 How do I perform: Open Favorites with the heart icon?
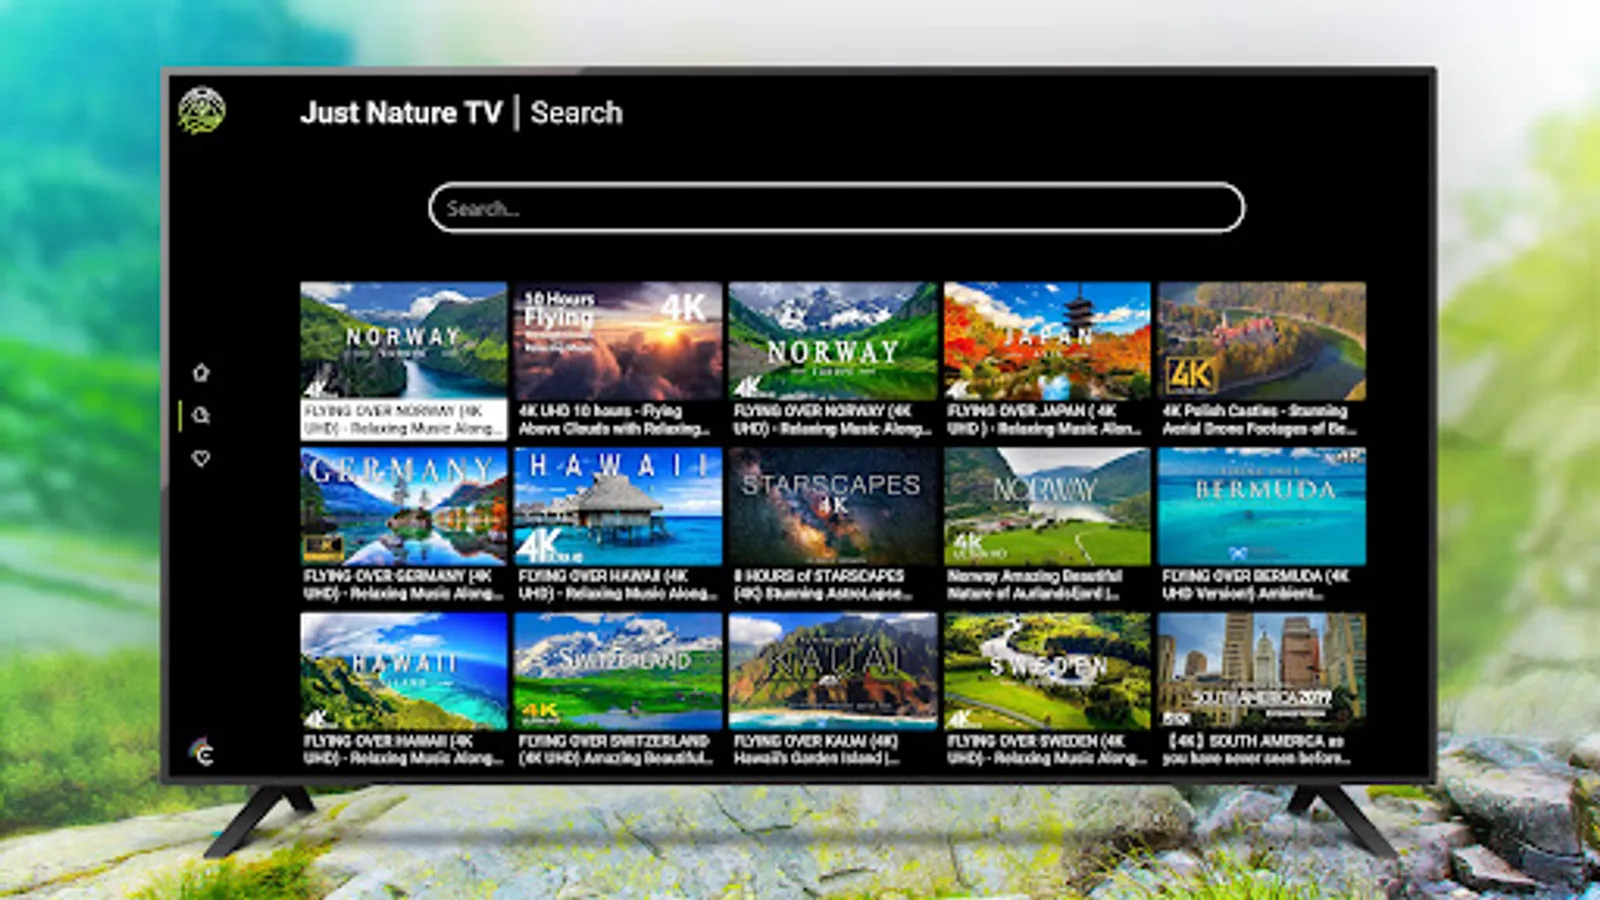coord(201,458)
